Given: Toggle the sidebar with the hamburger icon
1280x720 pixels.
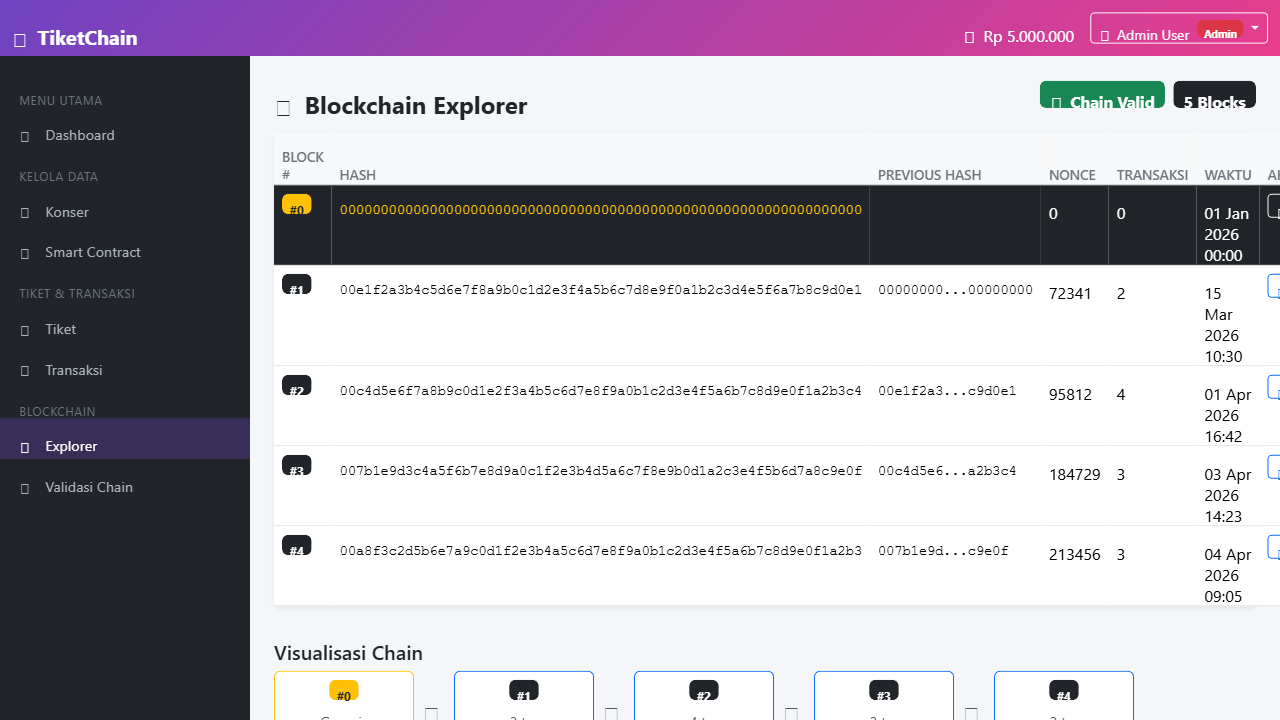Looking at the screenshot, I should point(20,39).
